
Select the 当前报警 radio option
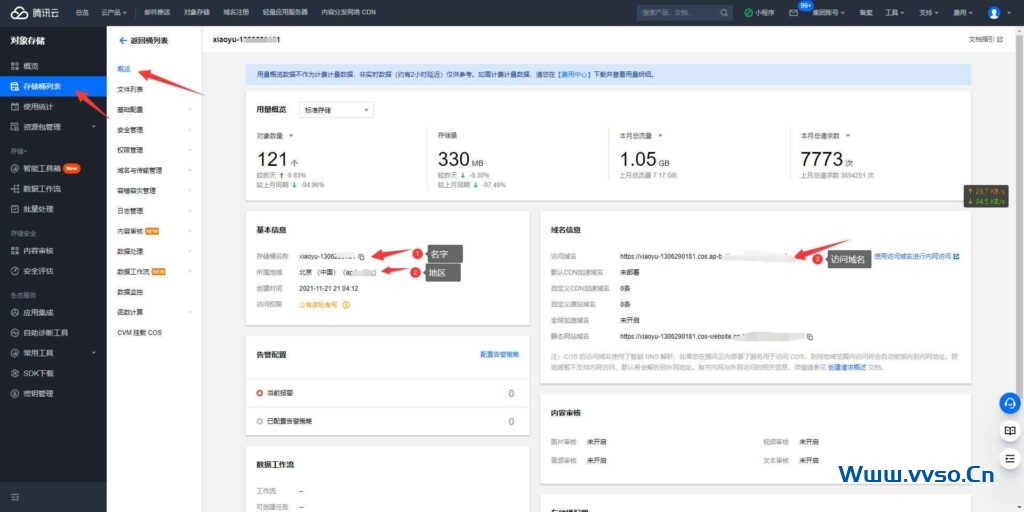260,394
